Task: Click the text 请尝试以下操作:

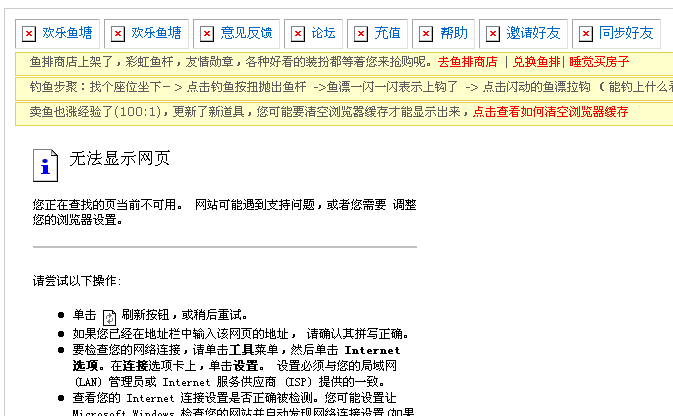Action: (77, 281)
